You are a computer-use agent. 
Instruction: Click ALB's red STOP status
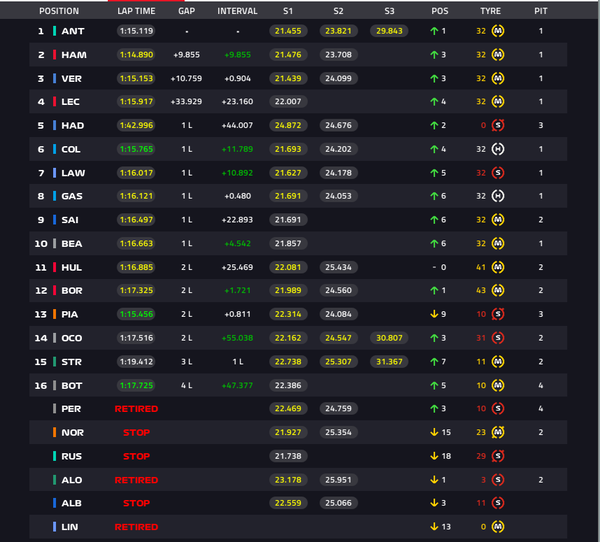tap(136, 503)
